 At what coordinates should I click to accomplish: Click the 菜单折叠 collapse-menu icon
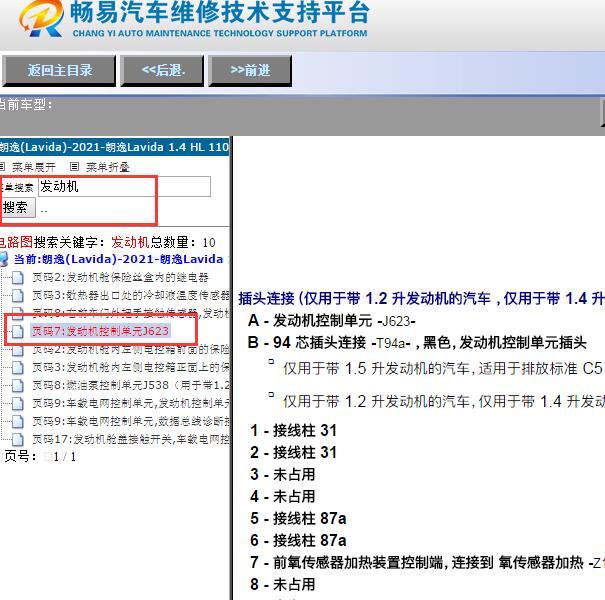(74, 167)
